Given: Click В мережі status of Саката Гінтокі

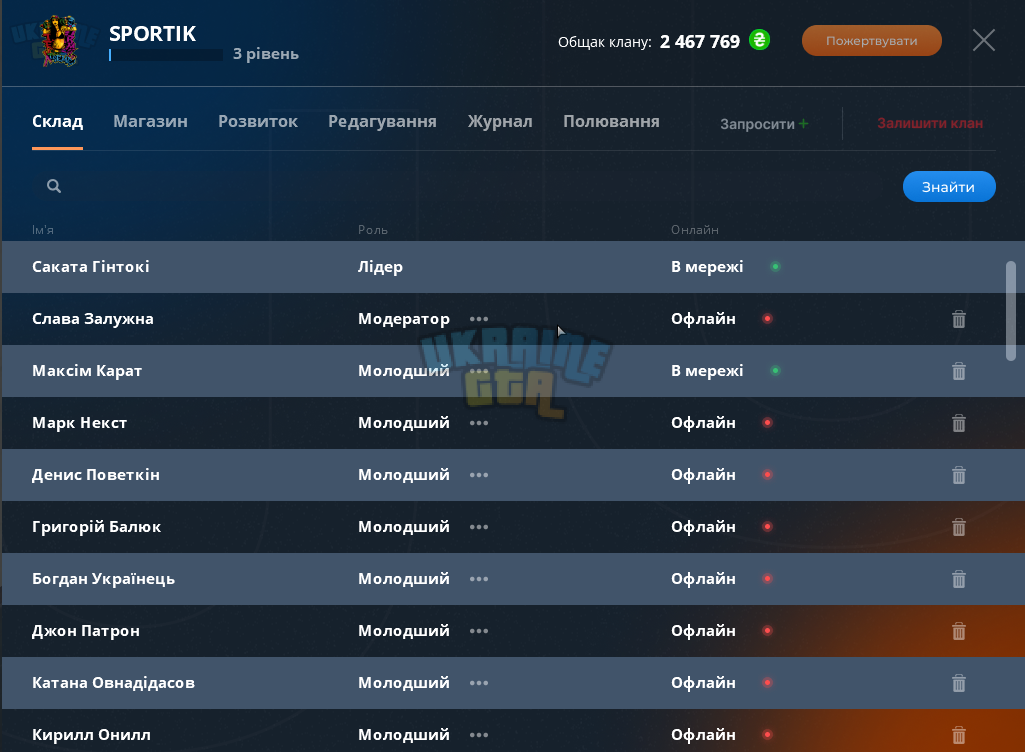Looking at the screenshot, I should pyautogui.click(x=707, y=267).
